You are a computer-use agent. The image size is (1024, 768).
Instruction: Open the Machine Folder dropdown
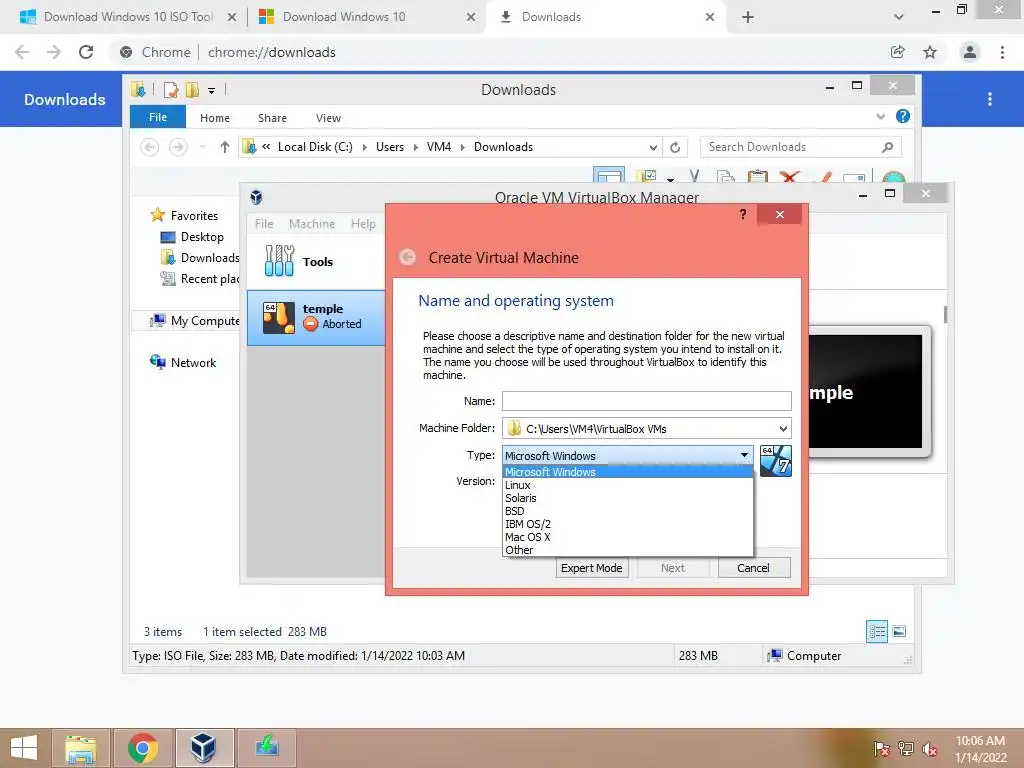(x=783, y=428)
